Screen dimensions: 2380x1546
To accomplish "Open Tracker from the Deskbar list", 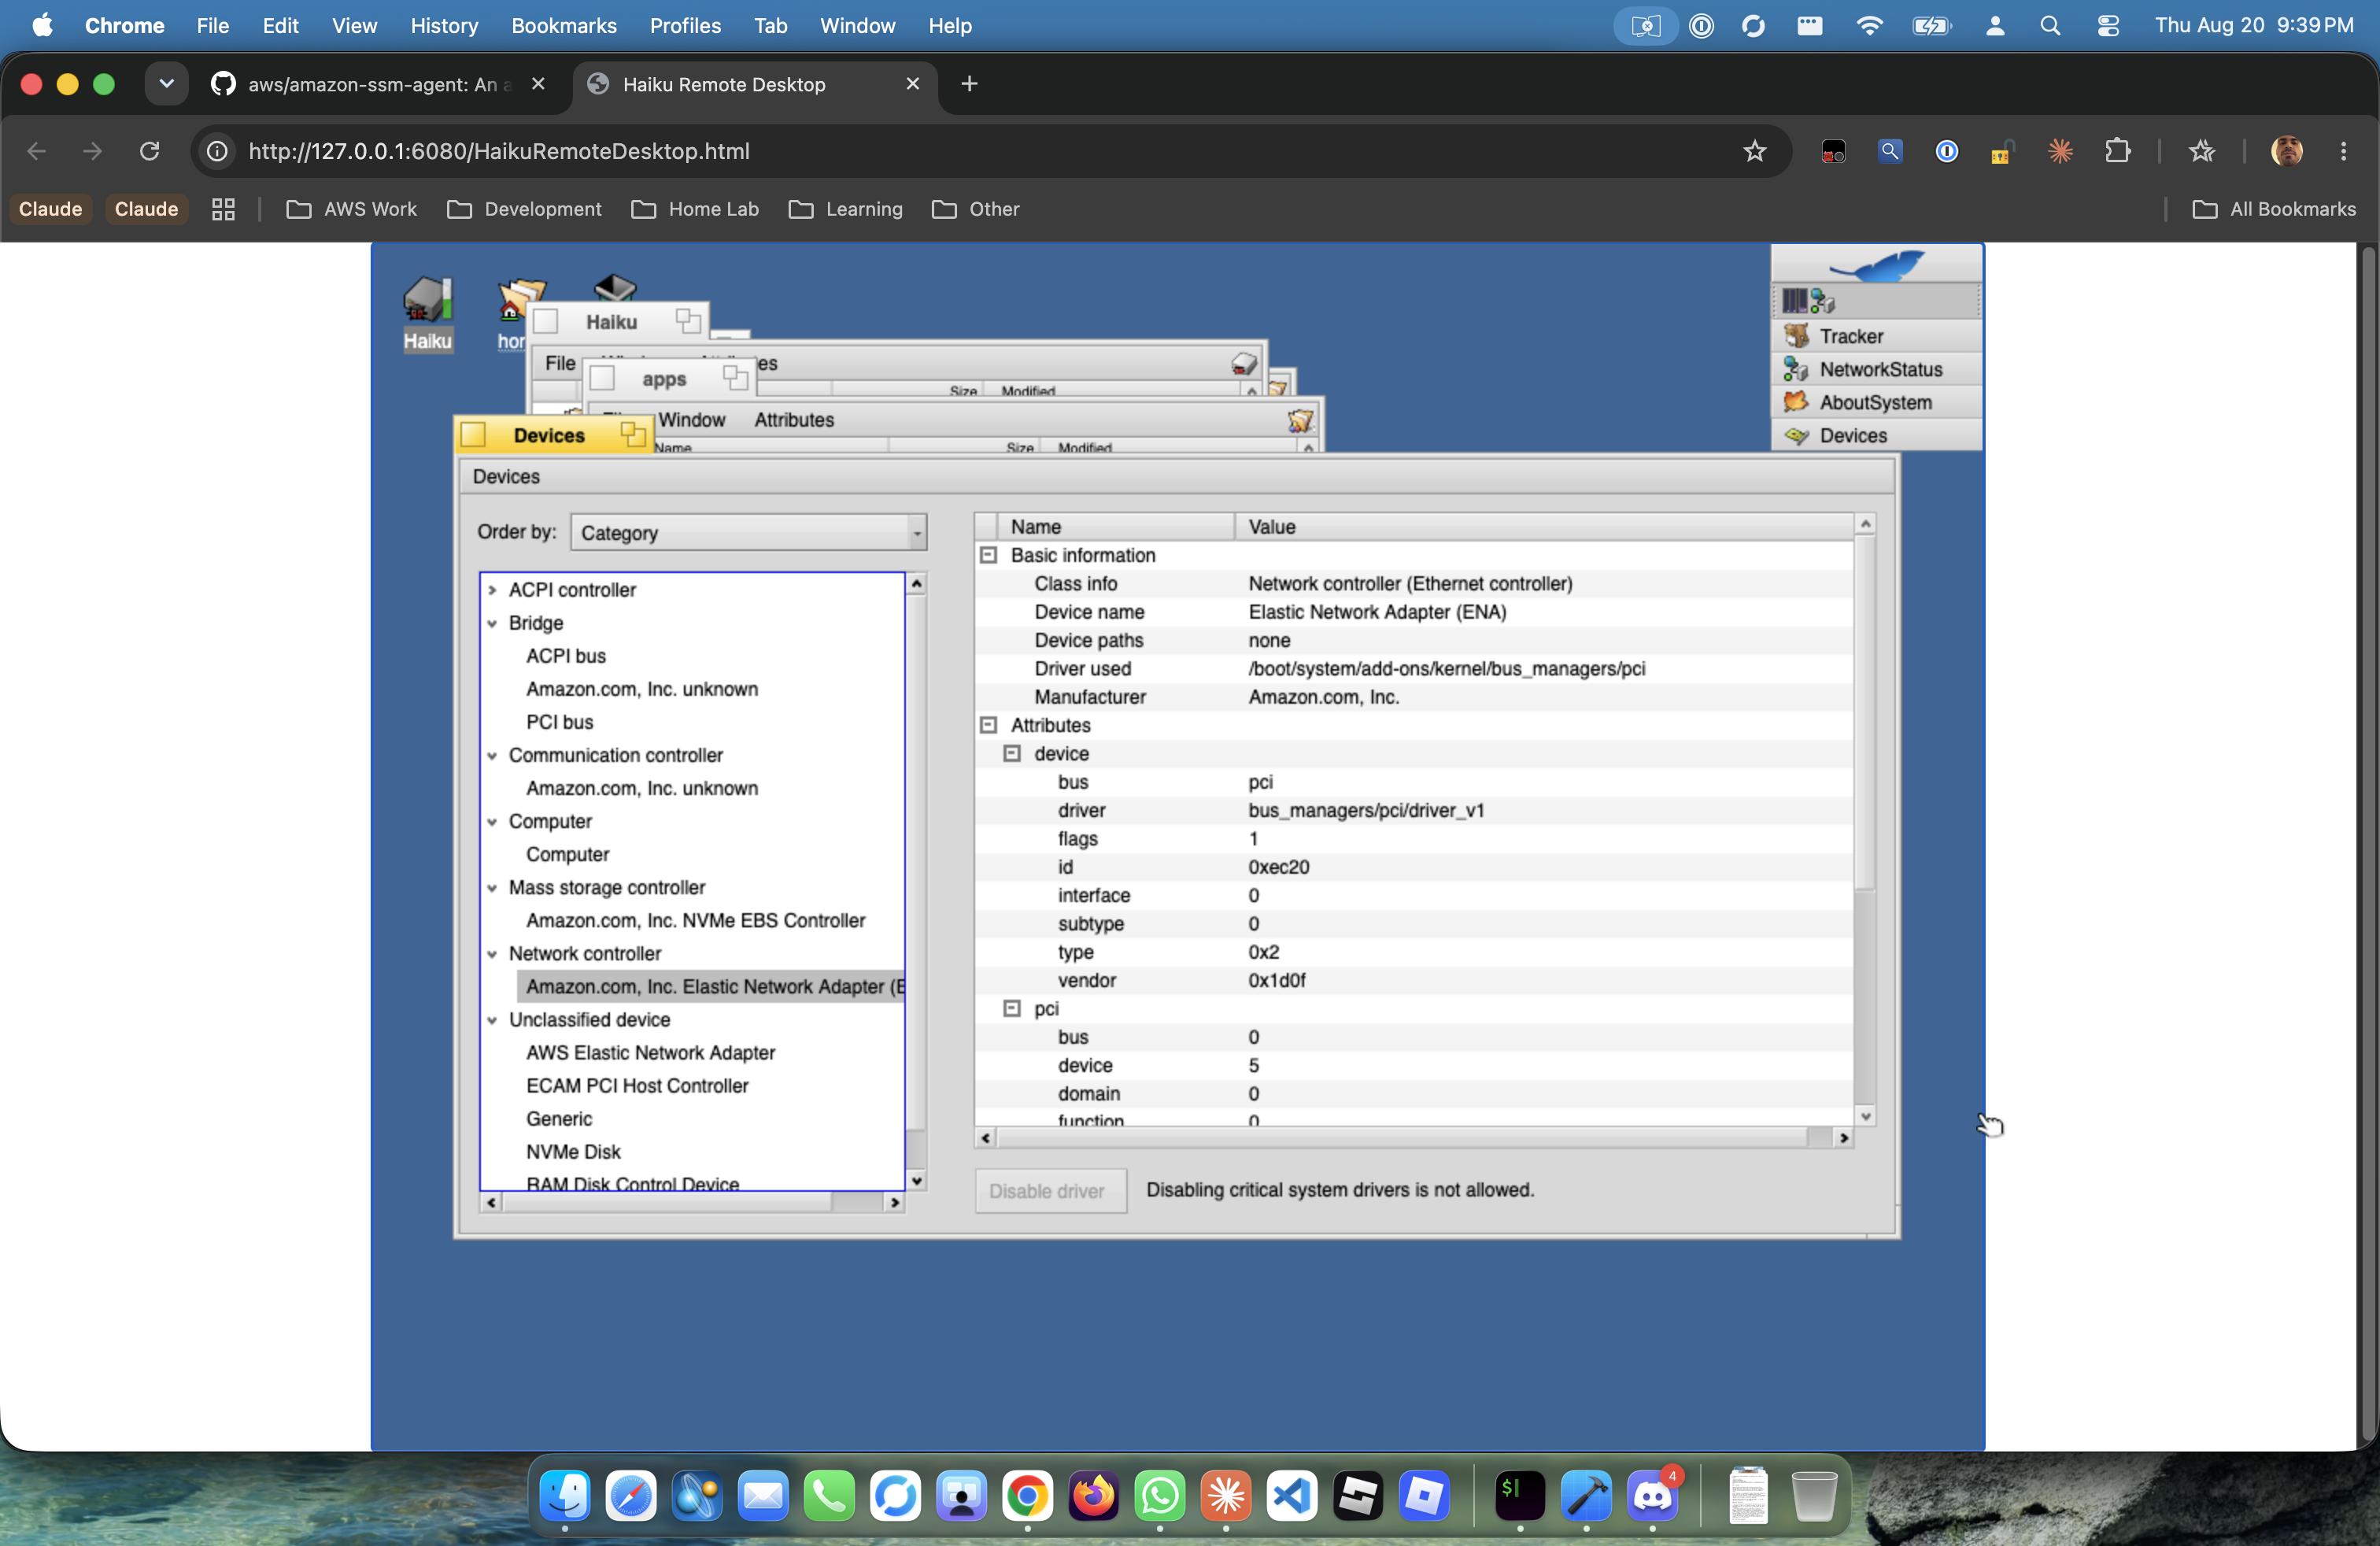I will [1876, 336].
